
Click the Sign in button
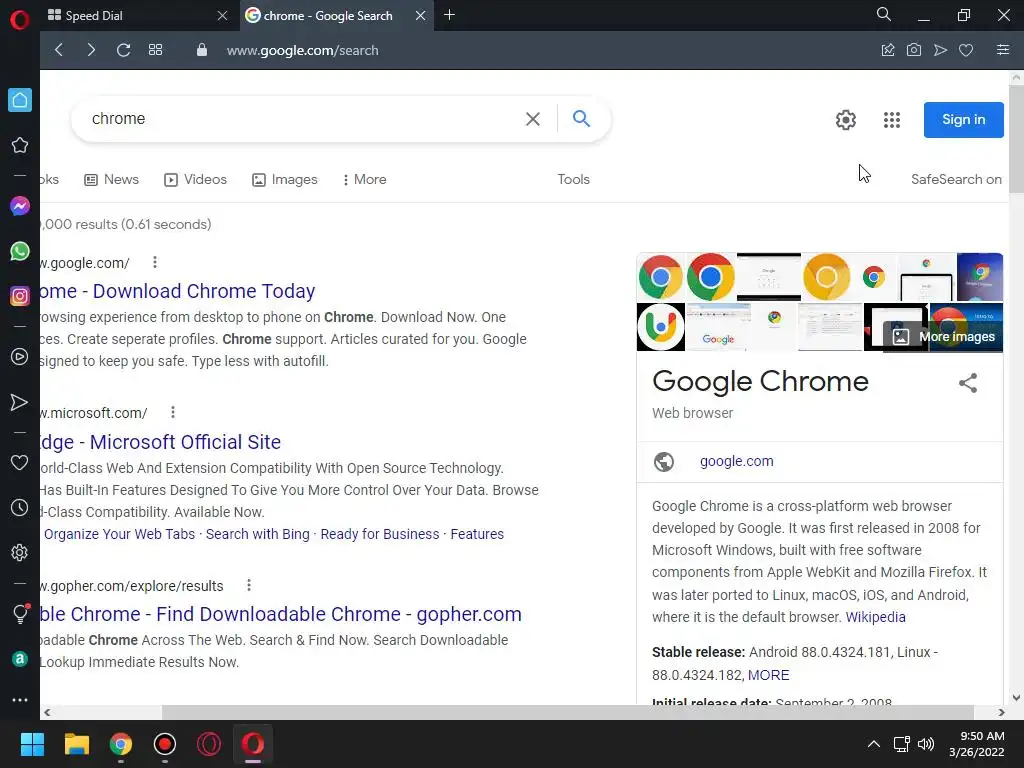[x=963, y=120]
